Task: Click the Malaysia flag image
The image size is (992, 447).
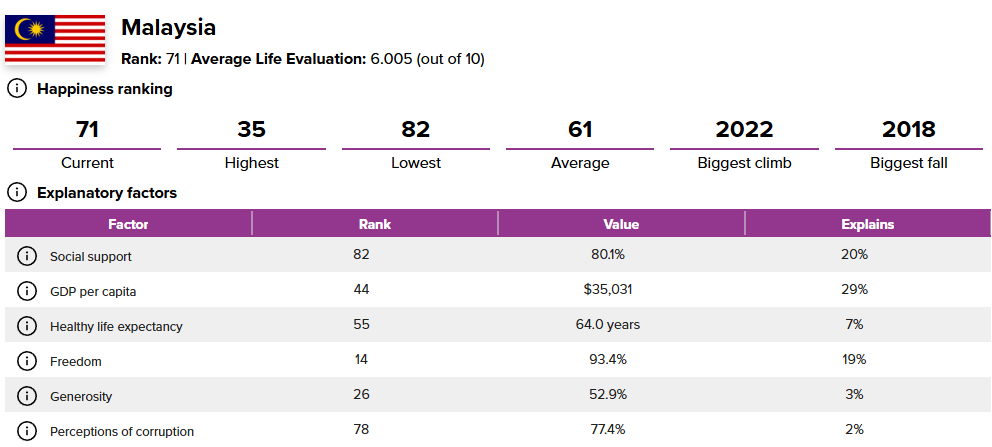Action: click(55, 40)
